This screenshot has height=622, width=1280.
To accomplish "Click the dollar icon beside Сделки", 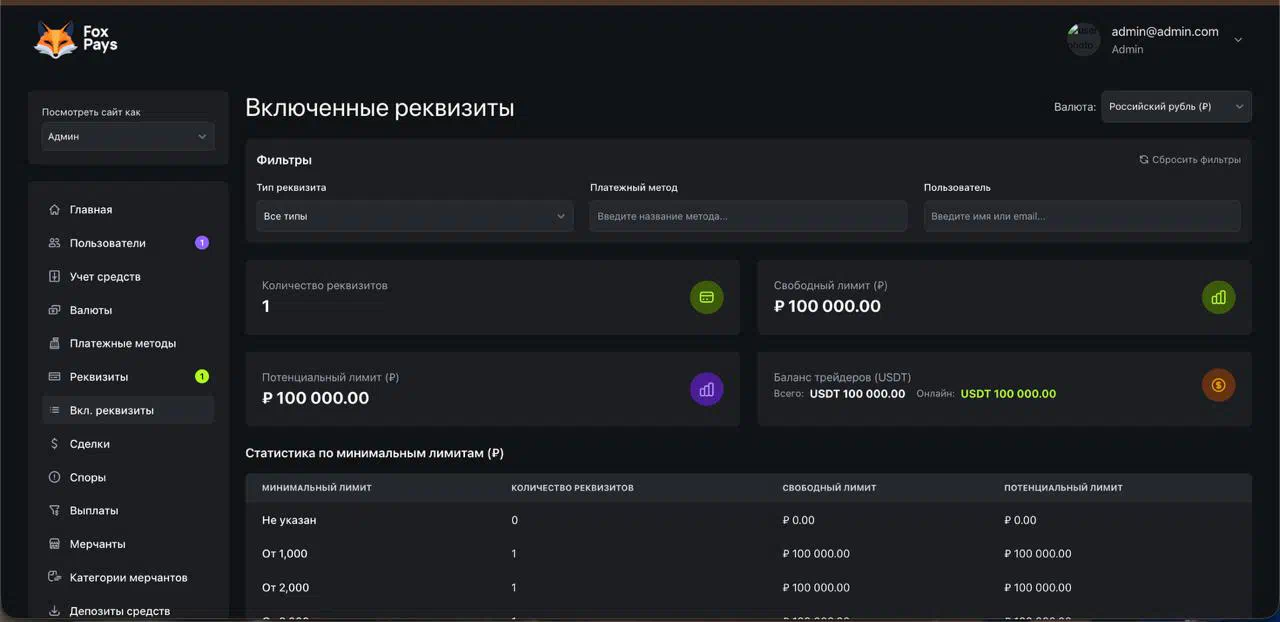I will [54, 444].
